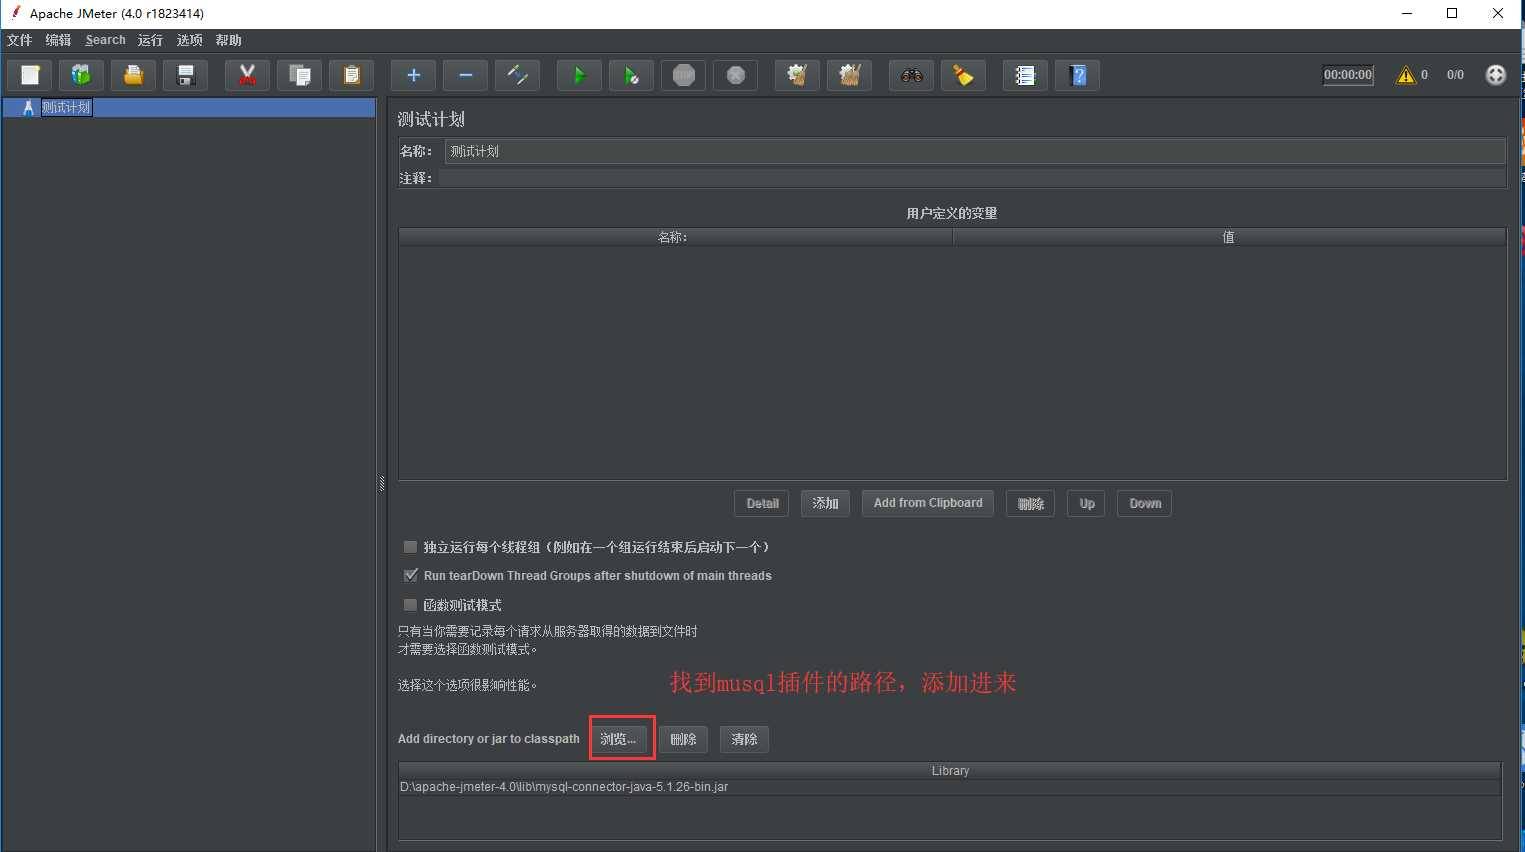1525x852 pixels.
Task: Click the 清除 classpath button
Action: click(x=744, y=739)
